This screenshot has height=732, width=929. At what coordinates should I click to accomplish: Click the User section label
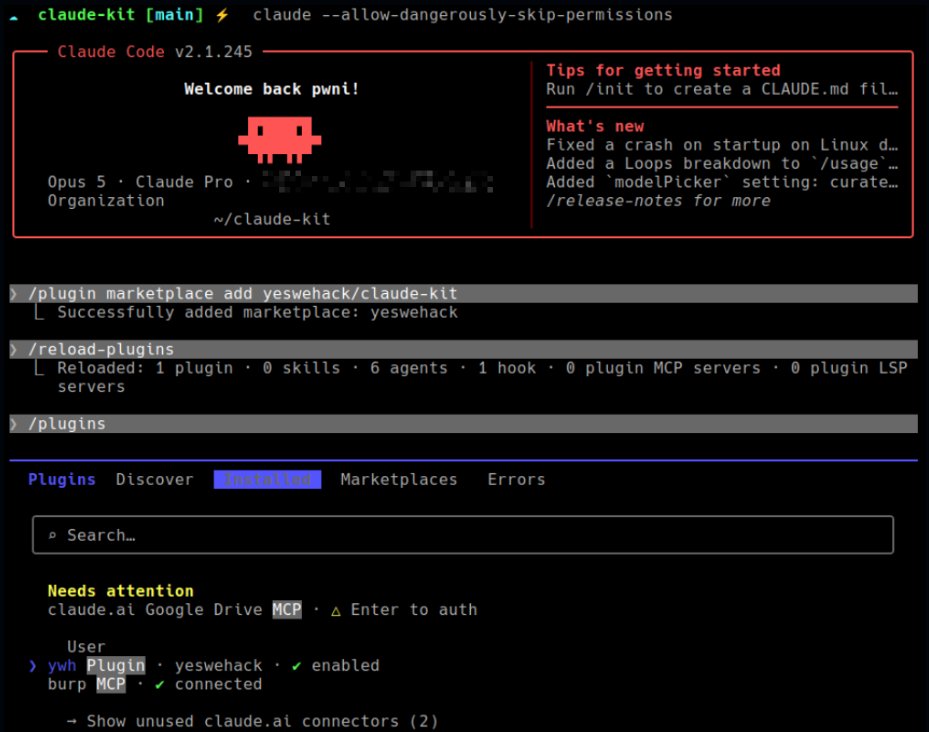pyautogui.click(x=86, y=647)
